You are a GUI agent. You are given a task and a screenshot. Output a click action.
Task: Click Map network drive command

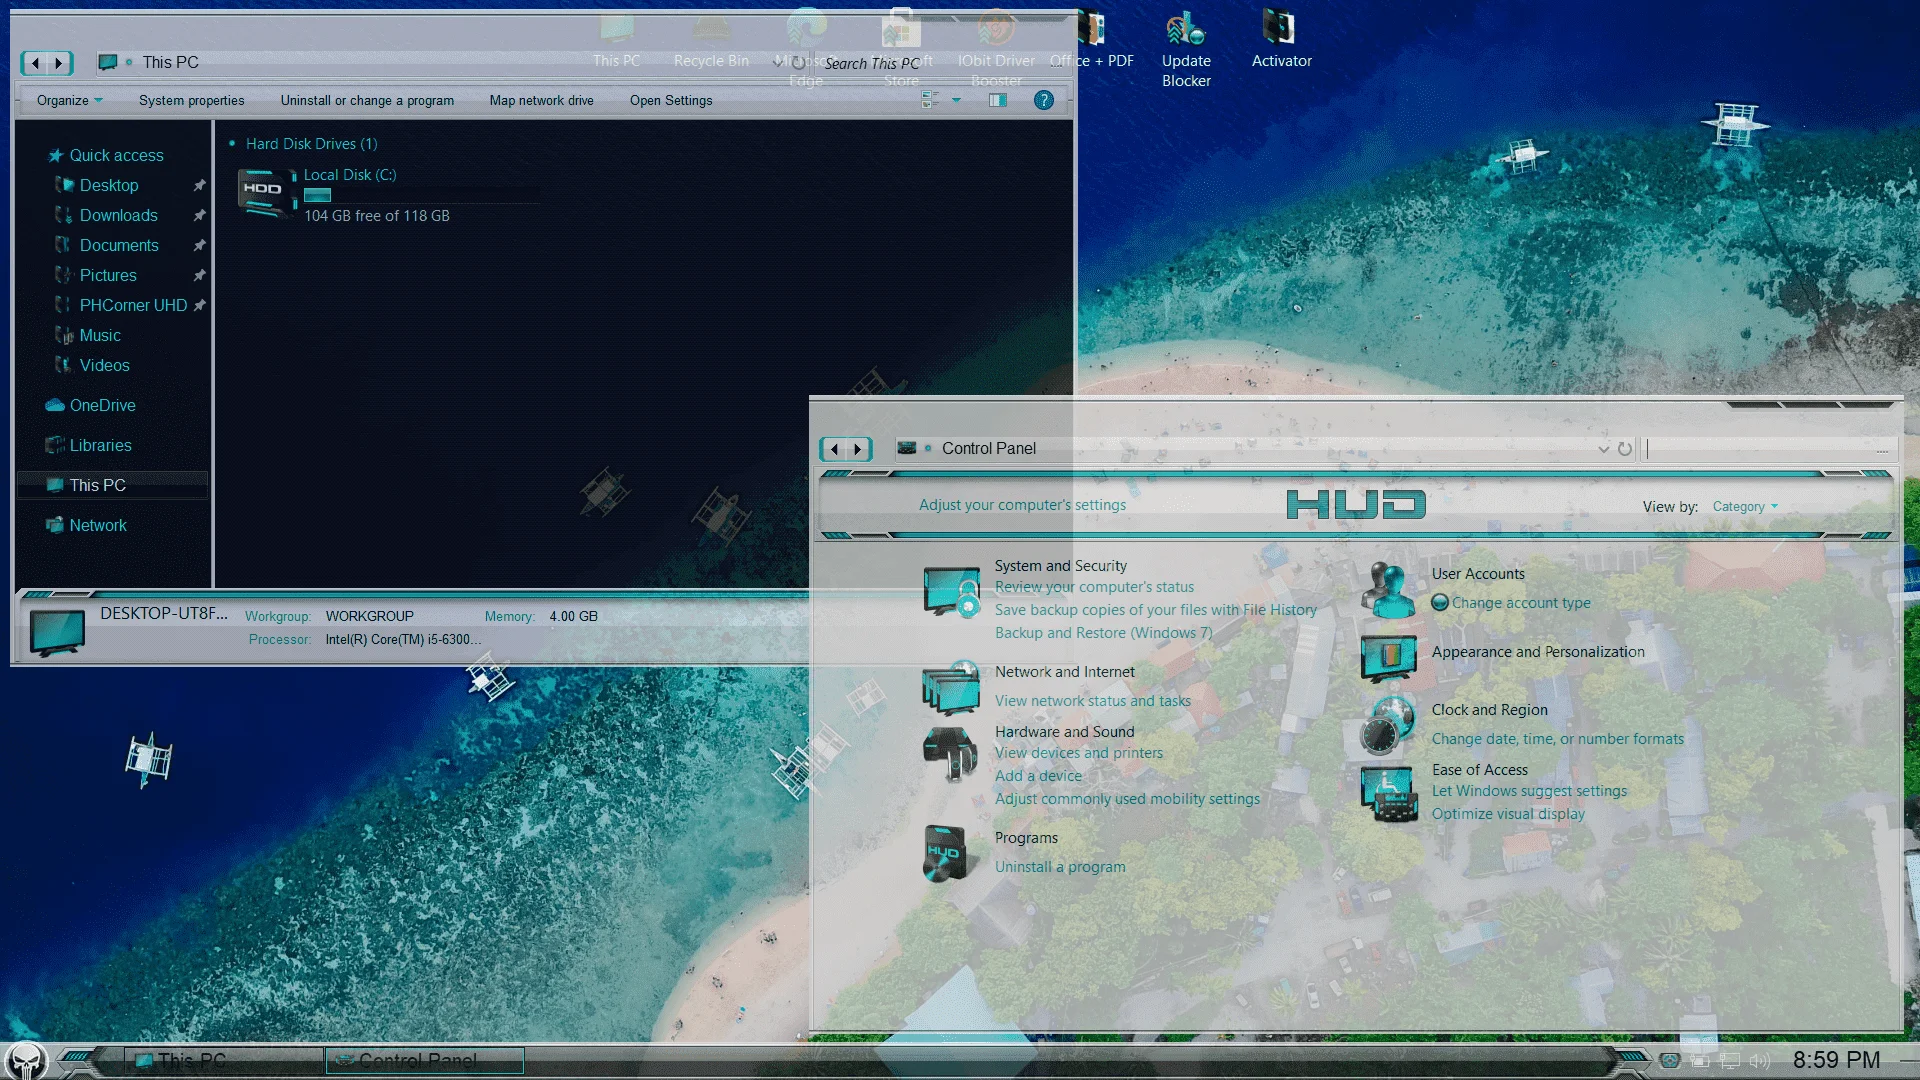(x=541, y=101)
